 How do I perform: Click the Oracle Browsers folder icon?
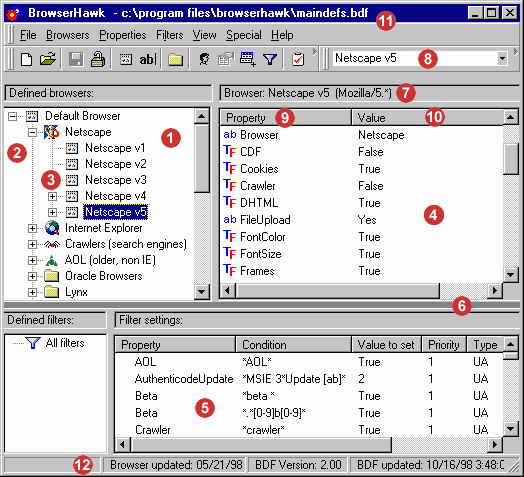[51, 276]
